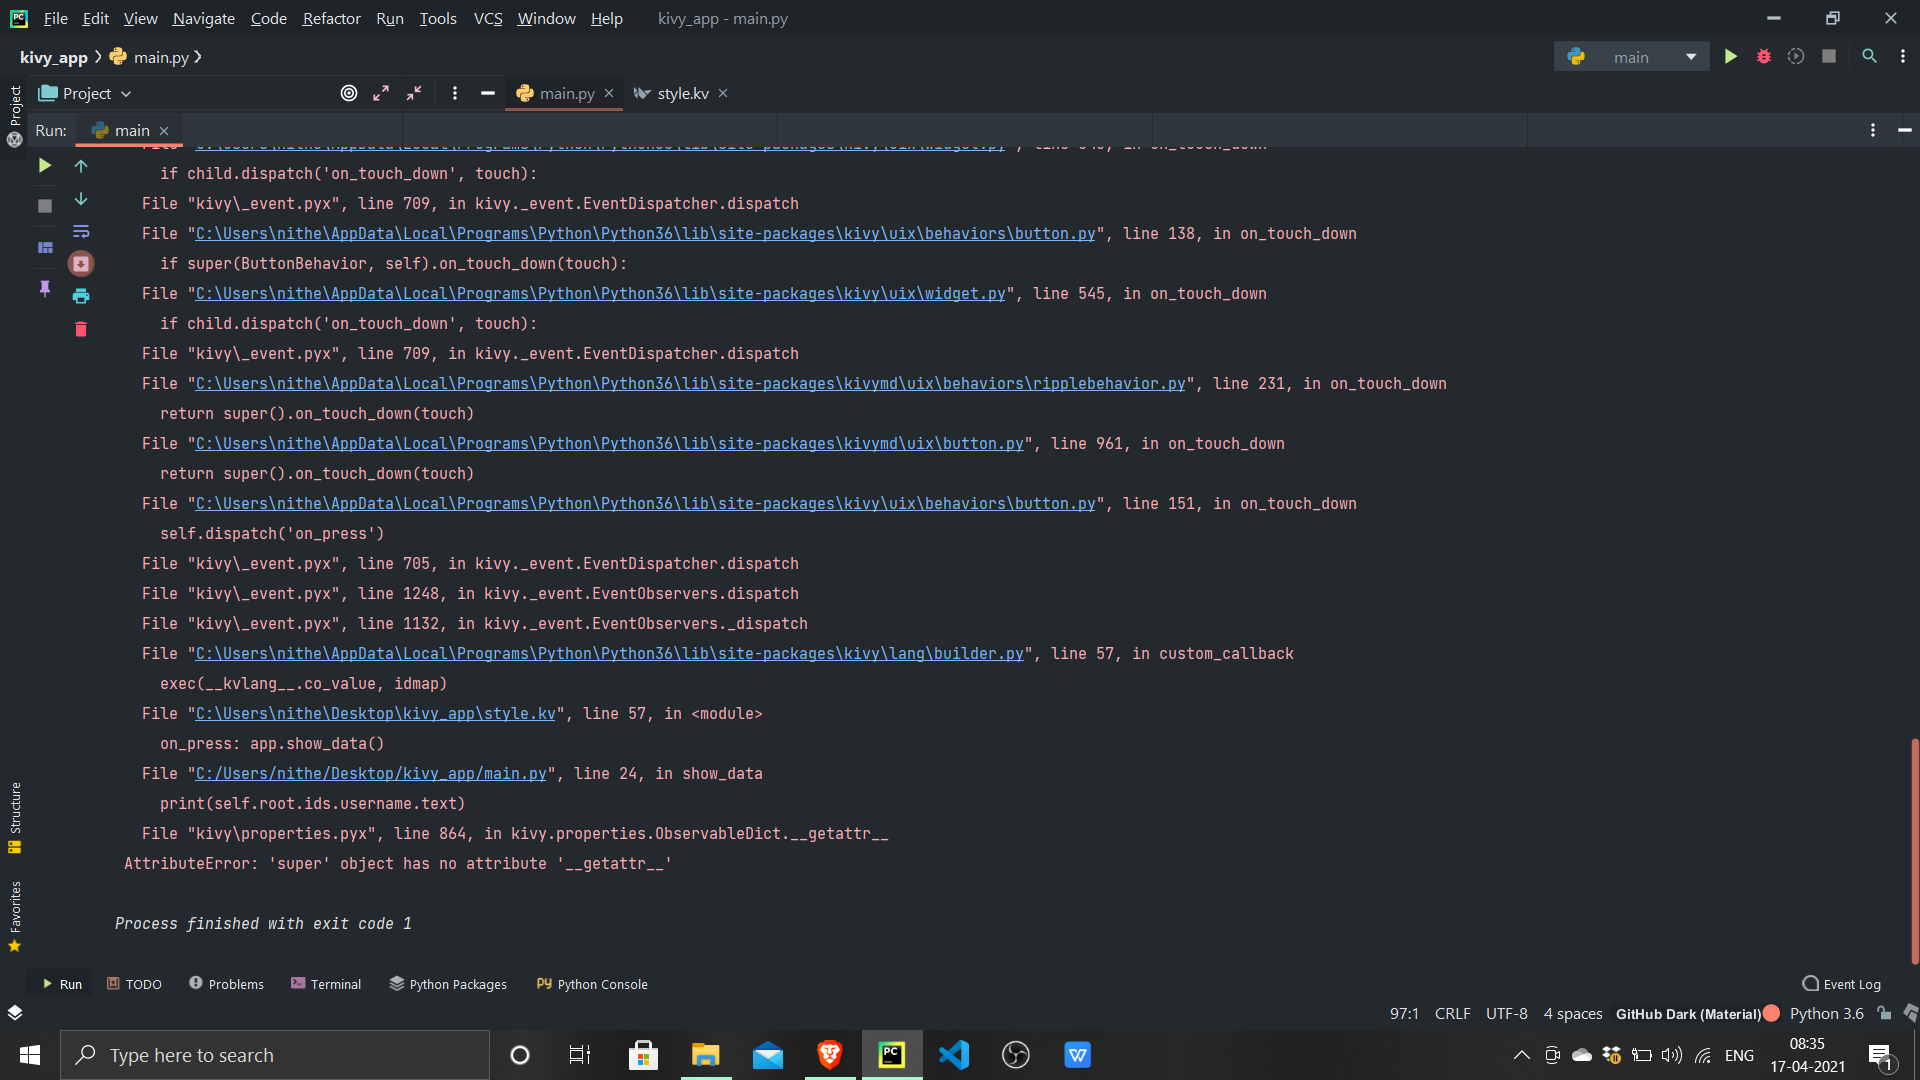This screenshot has width=1920, height=1080.
Task: Open the style.kv traceback file link
Action: coord(375,714)
